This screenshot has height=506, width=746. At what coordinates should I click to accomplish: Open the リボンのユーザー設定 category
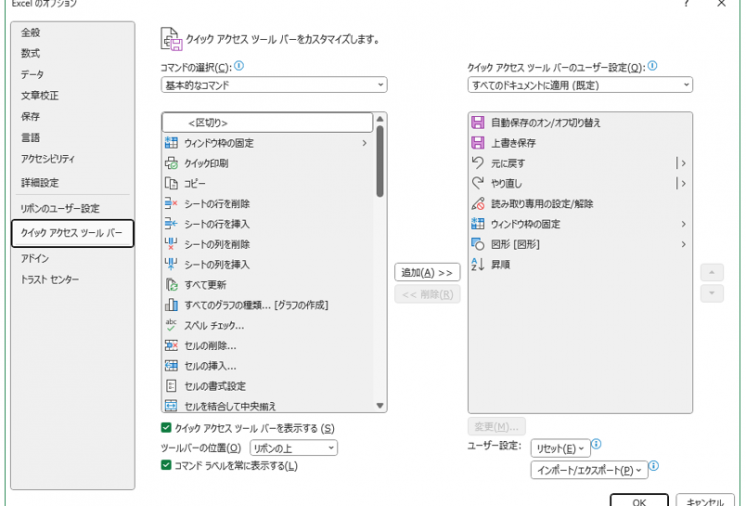pos(60,208)
